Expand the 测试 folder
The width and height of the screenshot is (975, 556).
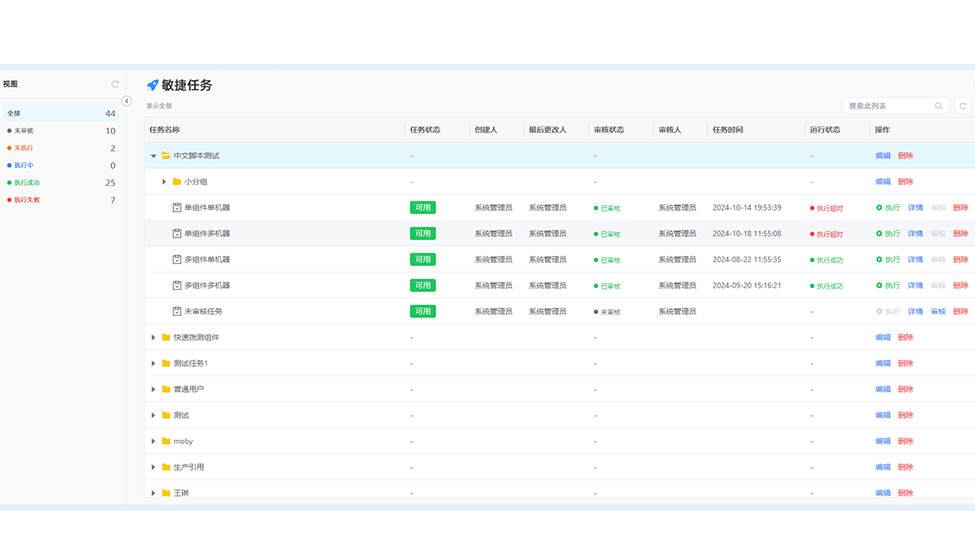[154, 415]
